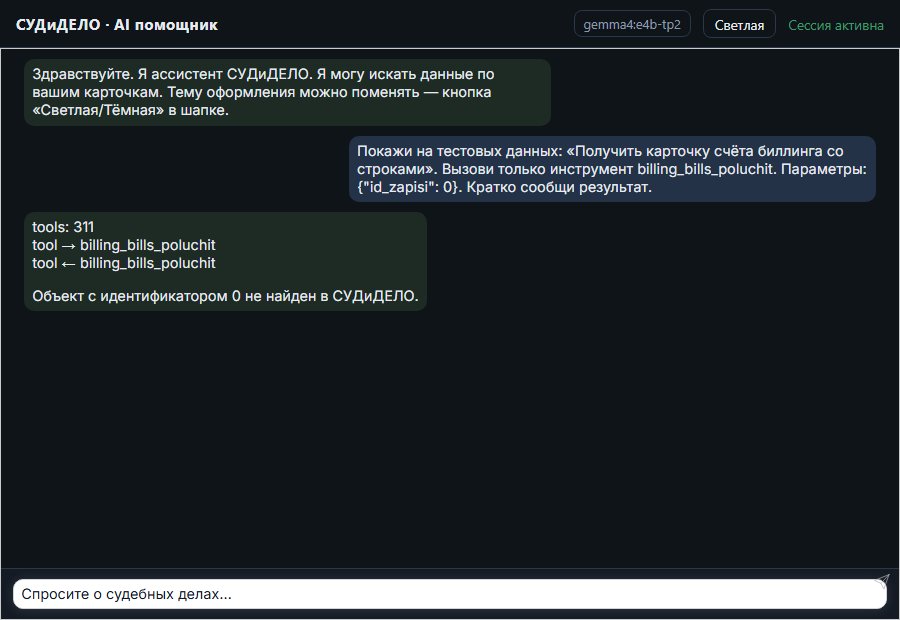Image resolution: width=900 pixels, height=620 pixels.
Task: Switch theme using the Светлая button
Action: [x=739, y=25]
